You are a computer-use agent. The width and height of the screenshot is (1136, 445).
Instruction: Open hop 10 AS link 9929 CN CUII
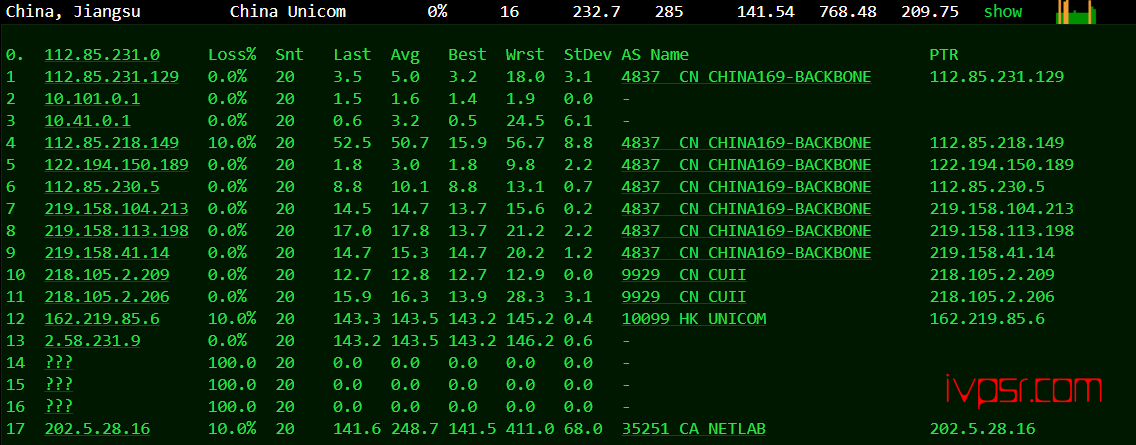(x=683, y=275)
